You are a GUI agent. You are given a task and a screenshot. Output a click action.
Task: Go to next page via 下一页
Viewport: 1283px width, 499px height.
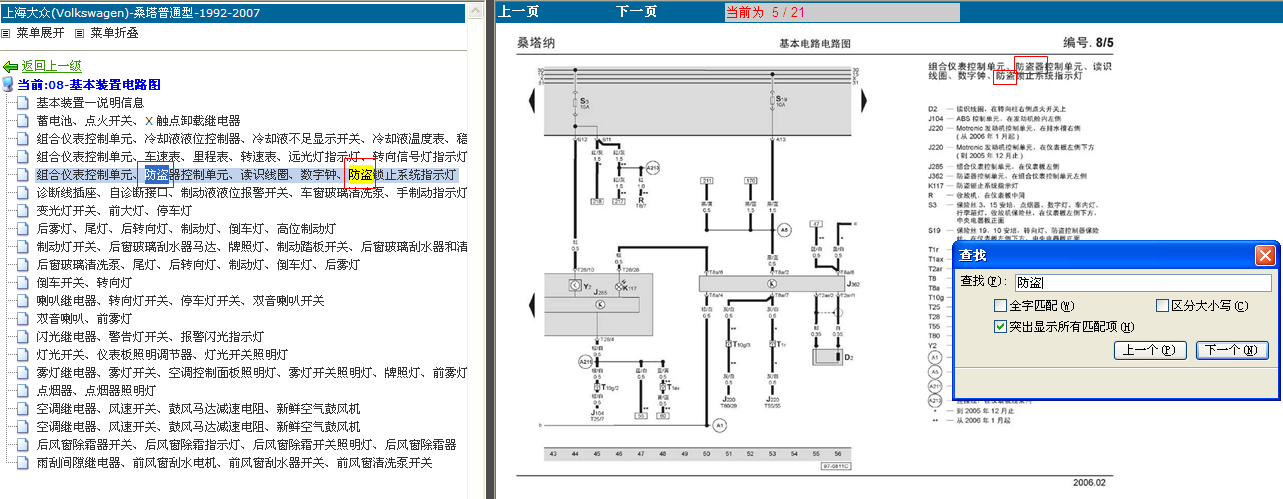(637, 12)
